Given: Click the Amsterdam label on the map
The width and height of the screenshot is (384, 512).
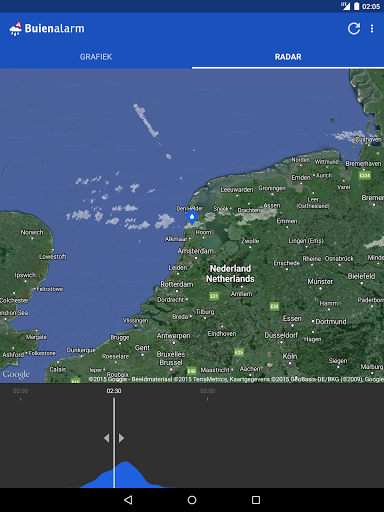Looking at the screenshot, I should click(196, 251).
